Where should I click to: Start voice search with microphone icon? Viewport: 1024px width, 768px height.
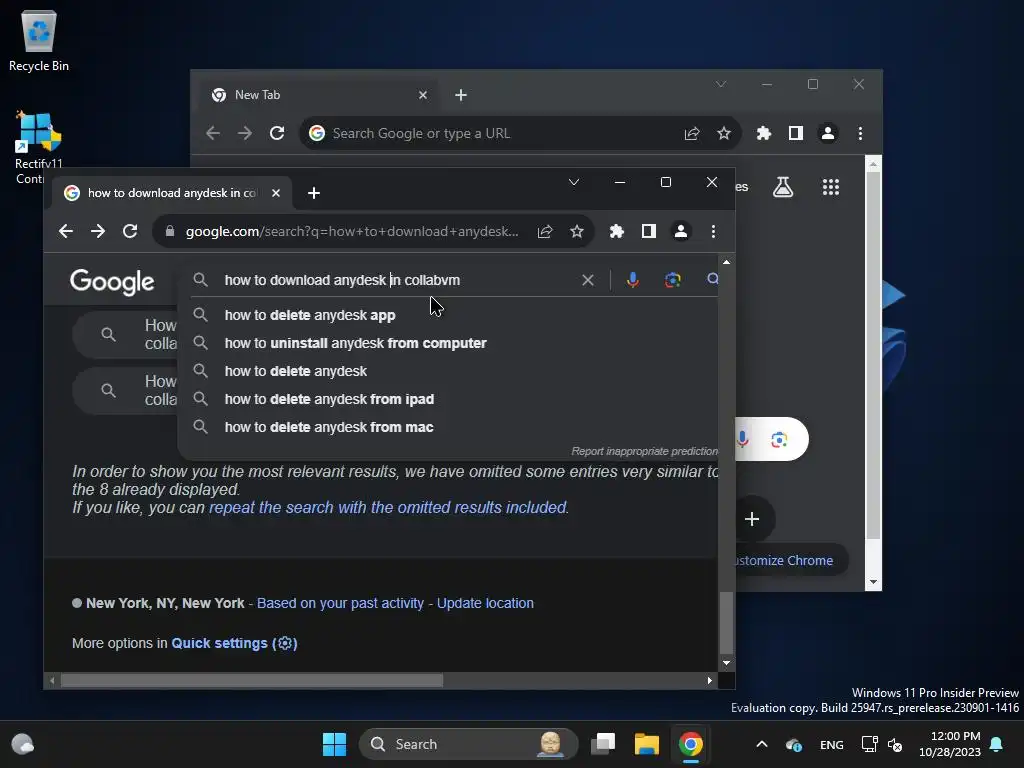632,280
